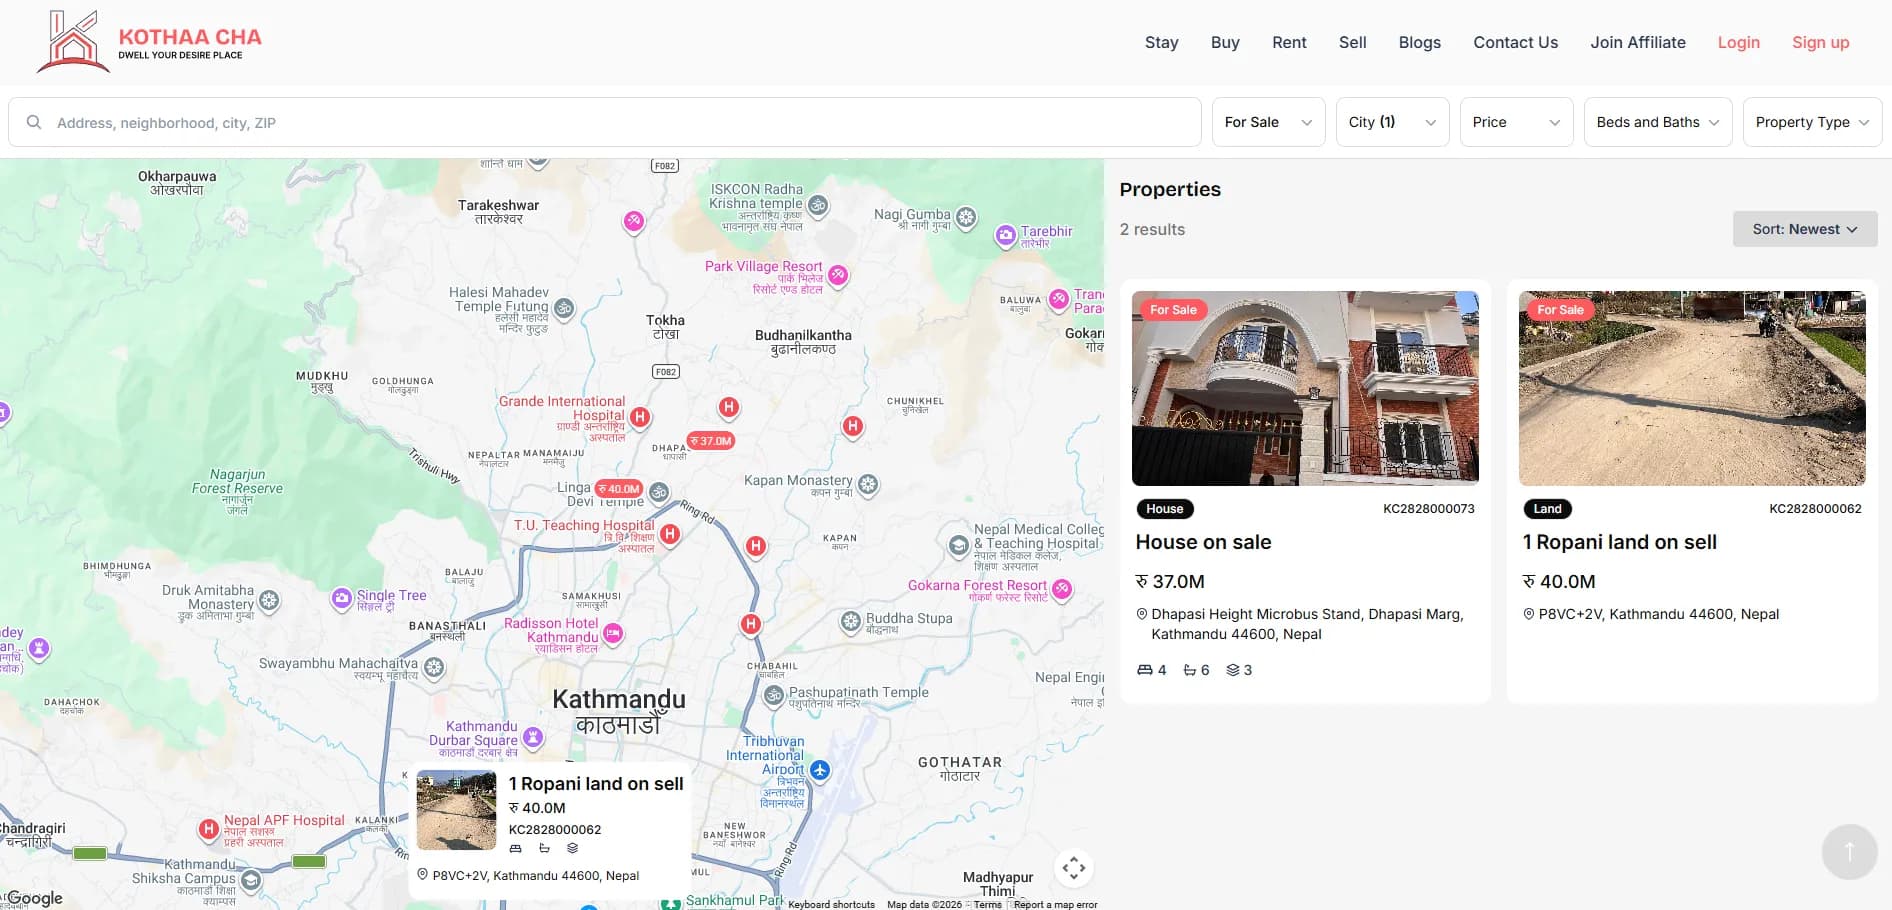Image resolution: width=1892 pixels, height=910 pixels.
Task: Click the scroll-to-top arrow button
Action: pyautogui.click(x=1849, y=851)
